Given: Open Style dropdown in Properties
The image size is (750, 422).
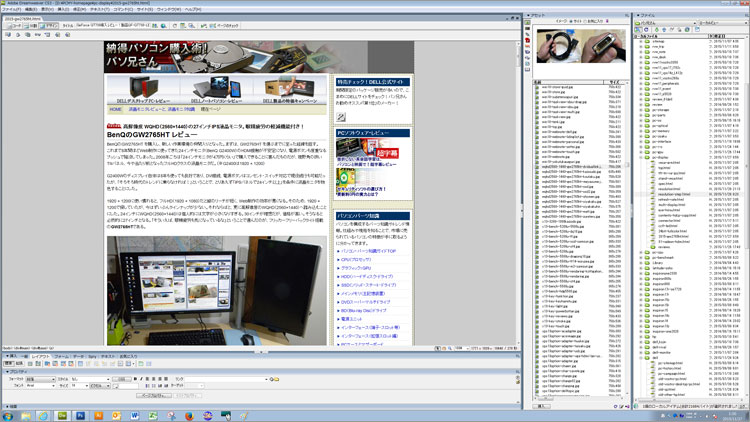Looking at the screenshot, I should (x=90, y=379).
